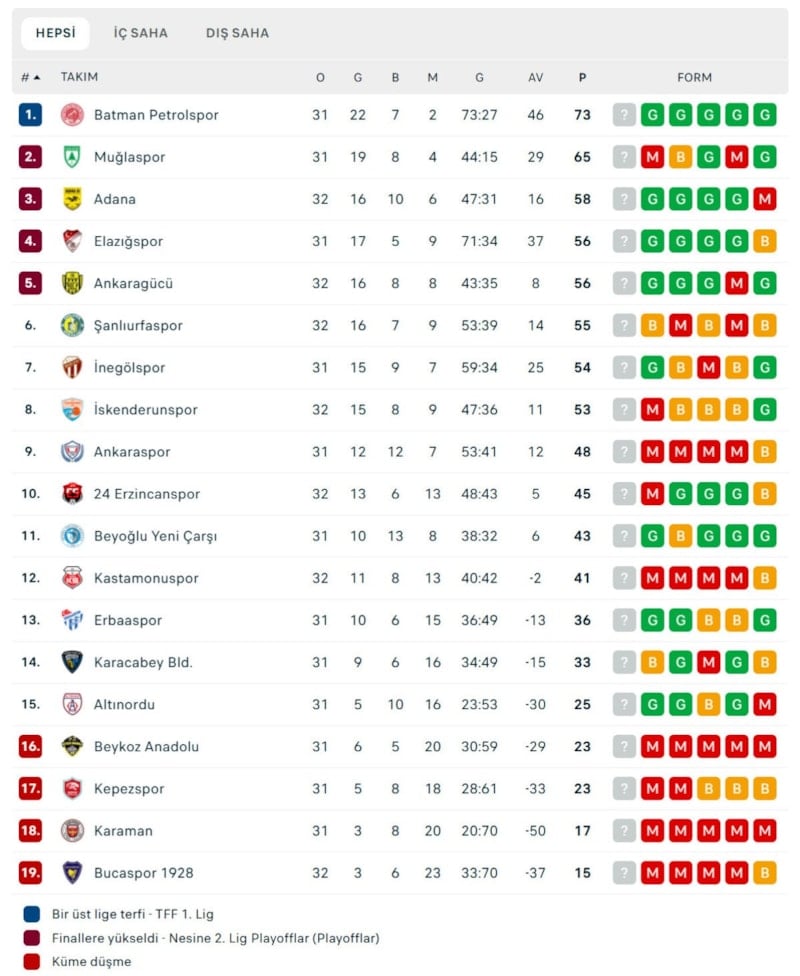This screenshot has height=976, width=800.
Task: Click the Bucaspor 1928 team badge
Action: coord(72,873)
